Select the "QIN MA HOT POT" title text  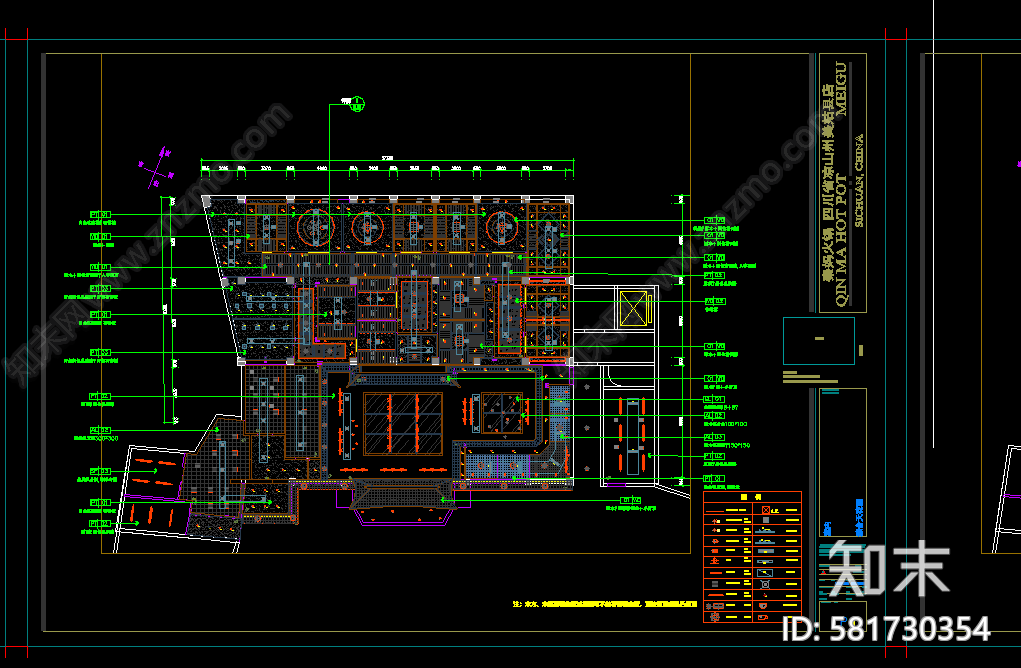(842, 240)
